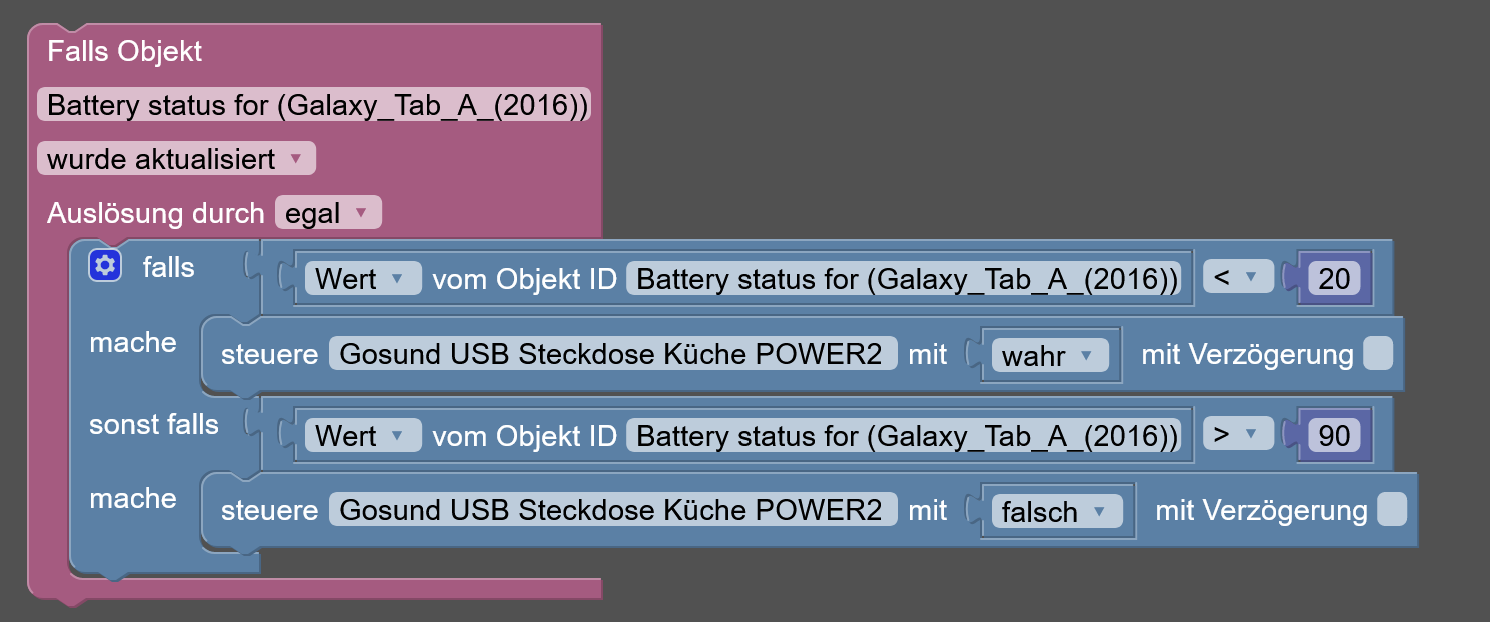Enable the delay checkbox after the falsch block
The width and height of the screenshot is (1490, 622).
tap(1392, 510)
